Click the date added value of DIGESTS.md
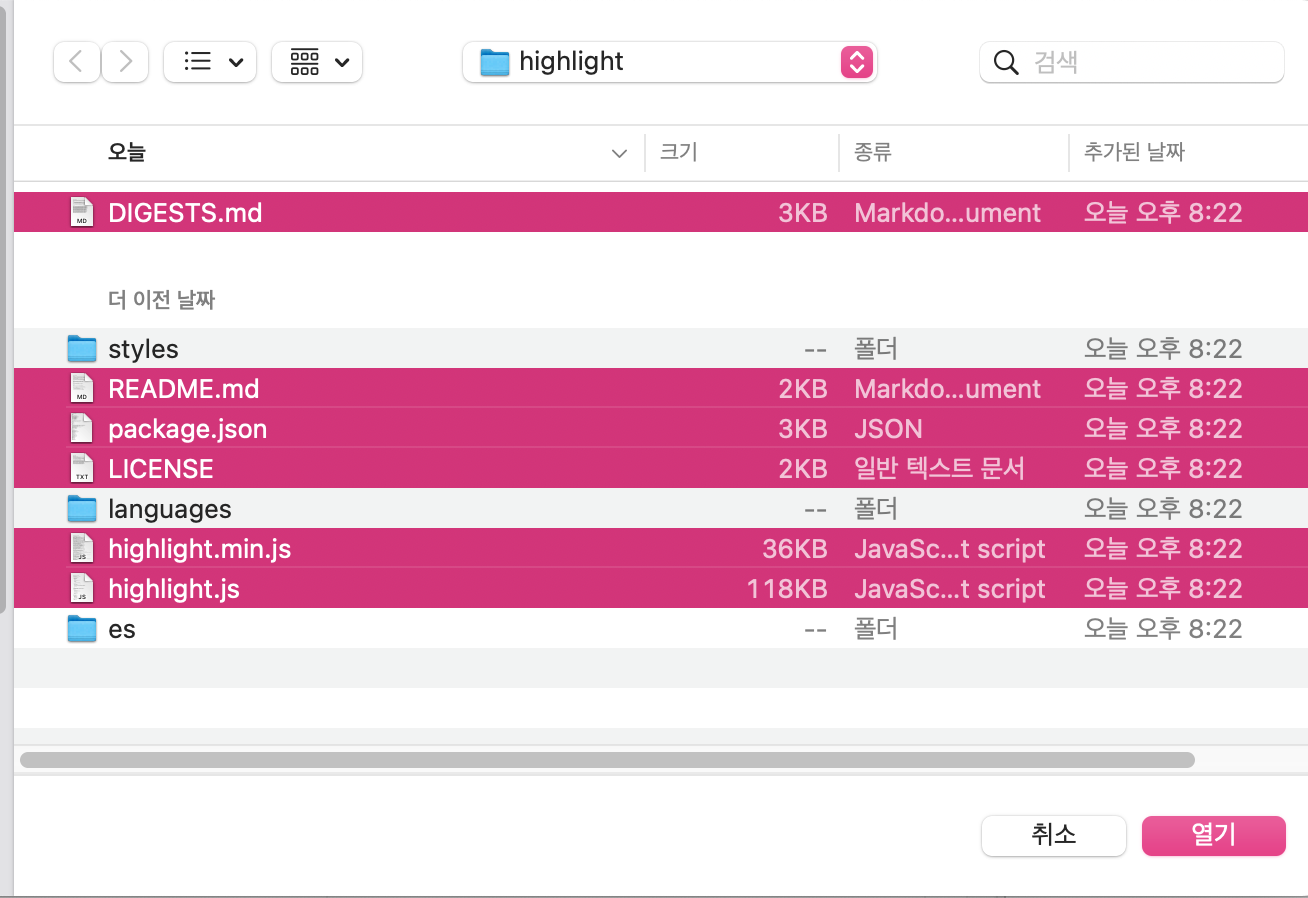The image size is (1308, 898). [1163, 213]
